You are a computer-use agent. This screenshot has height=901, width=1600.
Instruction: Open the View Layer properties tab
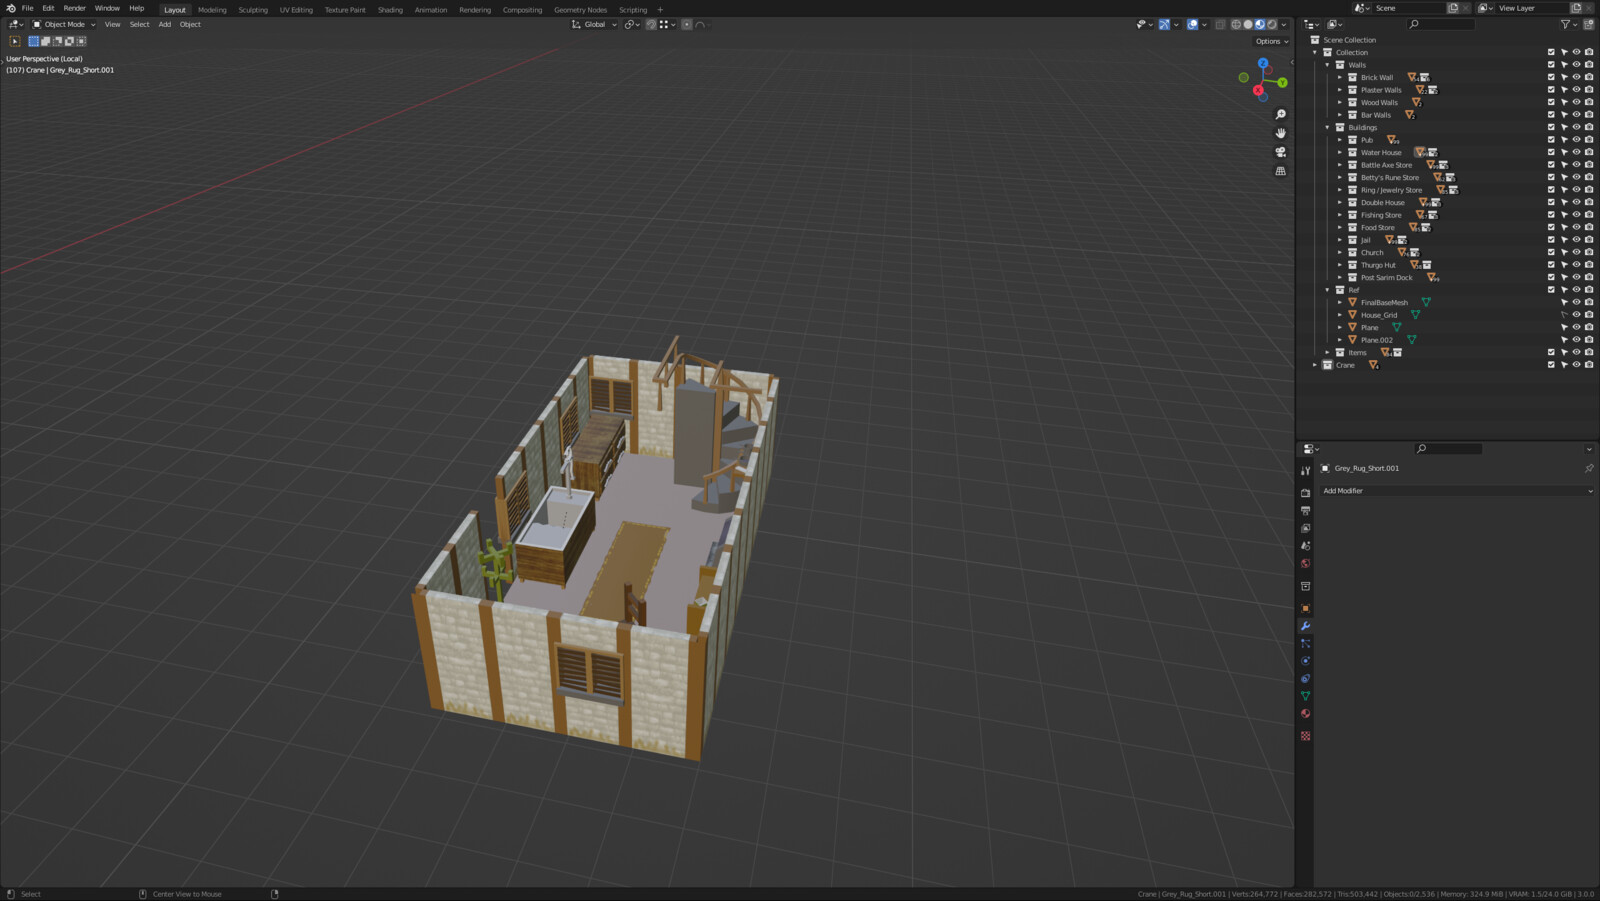click(1305, 528)
